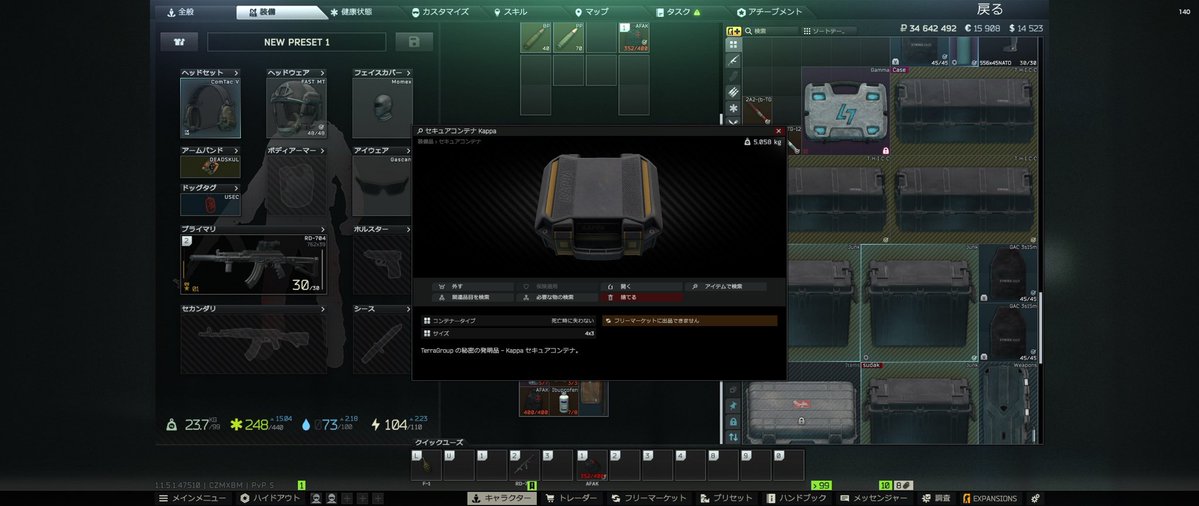Toggle the stash pin icon

(x=733, y=406)
